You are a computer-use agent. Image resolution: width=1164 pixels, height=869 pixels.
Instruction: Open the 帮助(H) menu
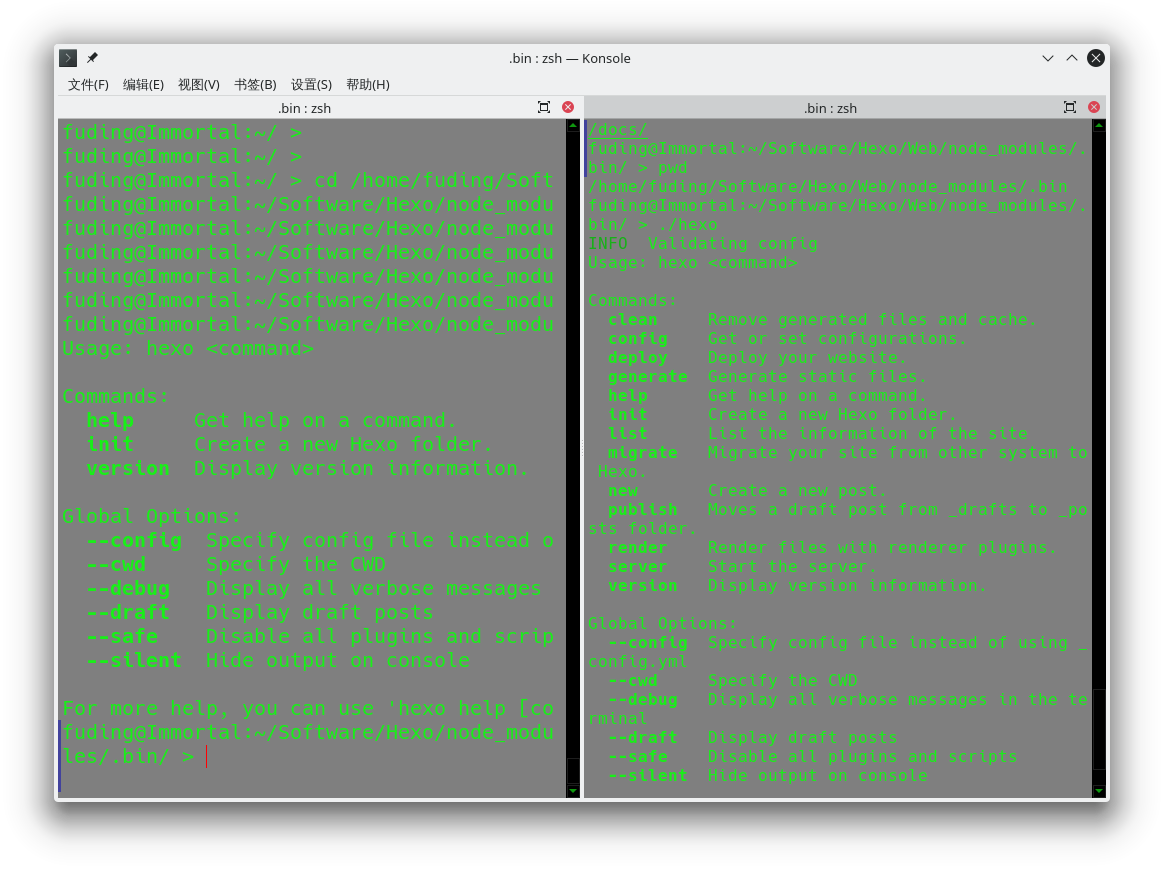pyautogui.click(x=367, y=85)
